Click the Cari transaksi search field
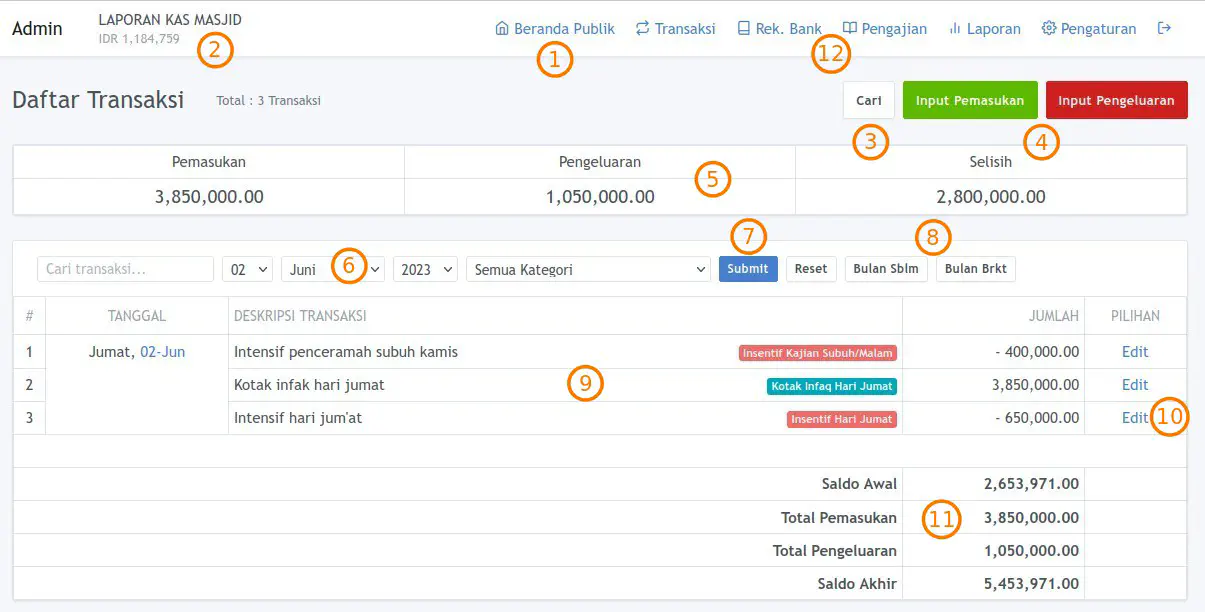The height and width of the screenshot is (612, 1205). (x=127, y=268)
